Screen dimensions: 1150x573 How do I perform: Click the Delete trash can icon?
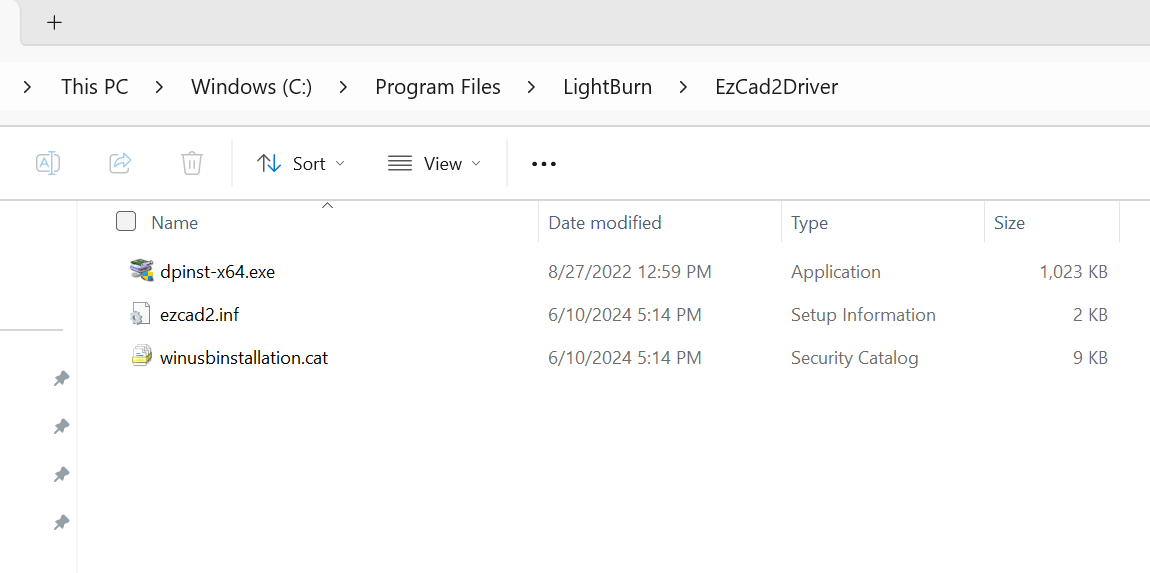pos(191,163)
